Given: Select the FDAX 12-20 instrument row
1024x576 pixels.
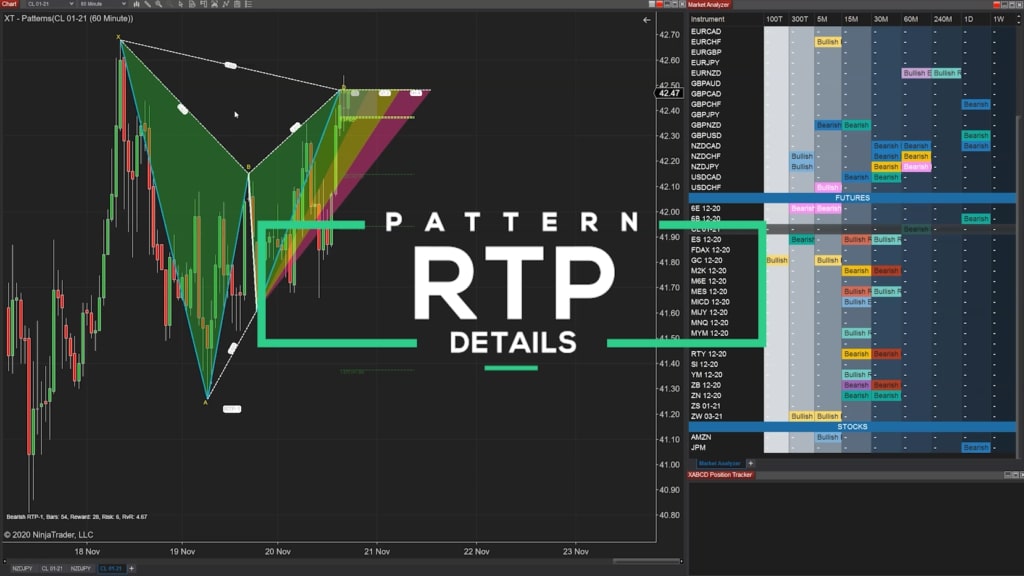Looking at the screenshot, I should point(852,250).
